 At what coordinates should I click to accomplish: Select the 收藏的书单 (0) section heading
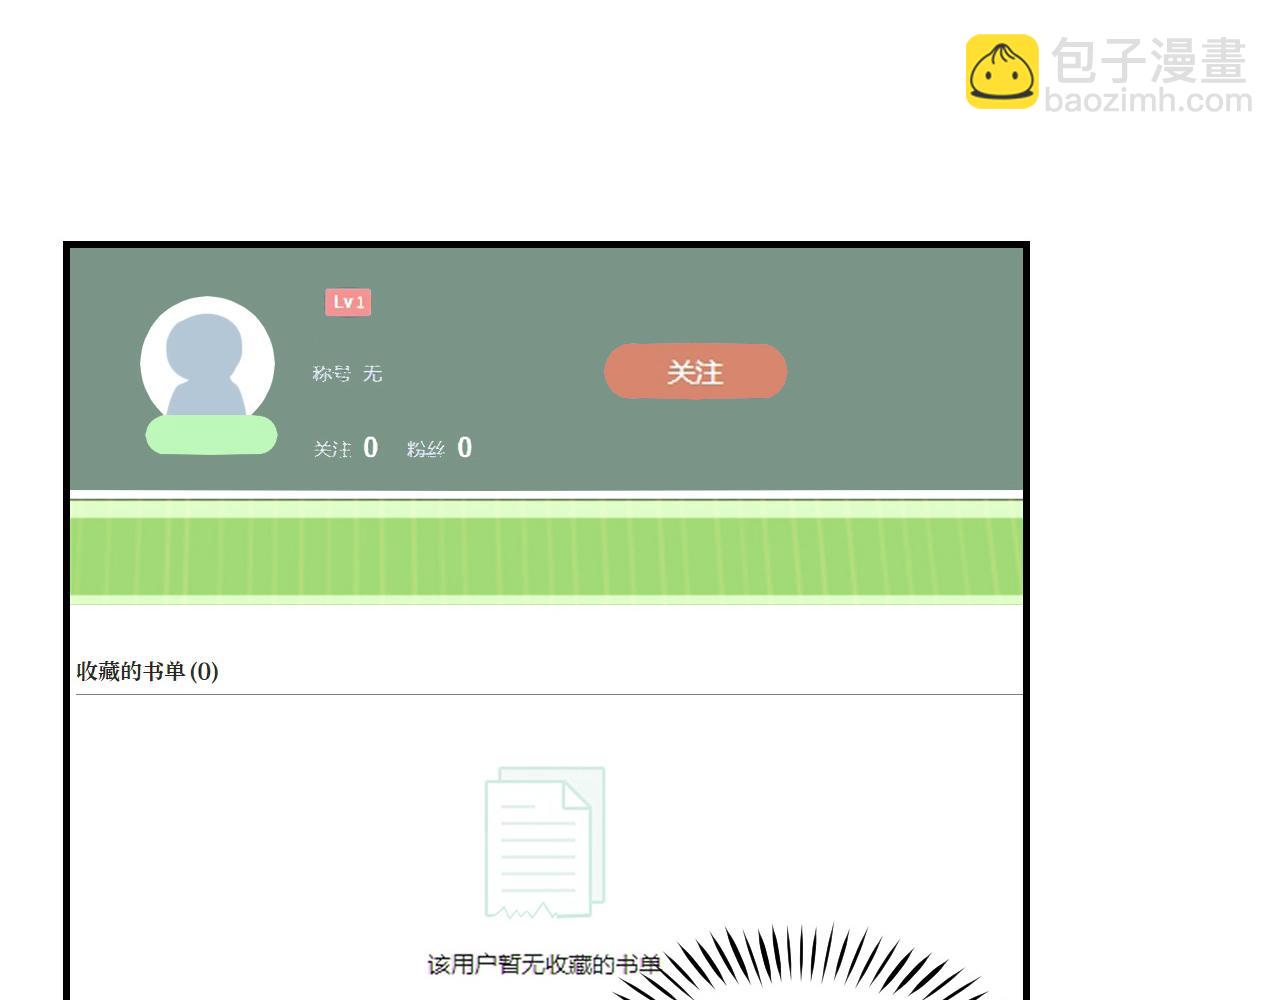point(147,671)
